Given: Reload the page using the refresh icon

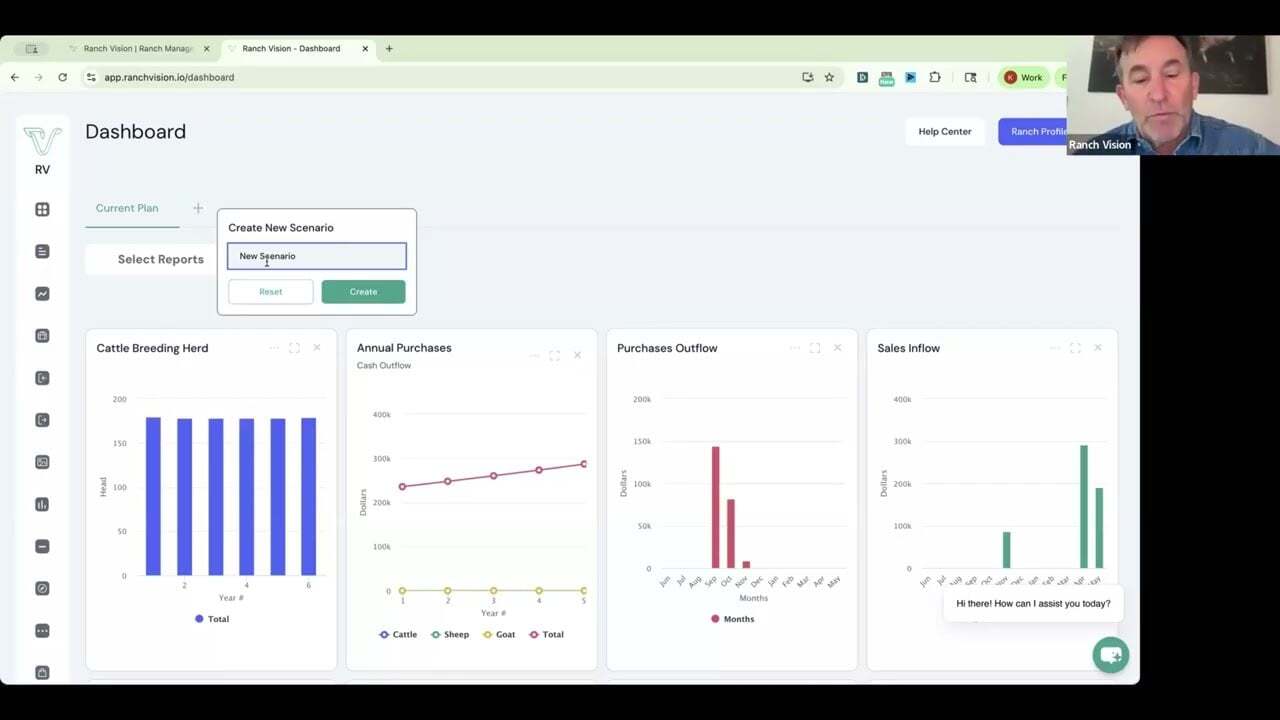Looking at the screenshot, I should coord(62,77).
